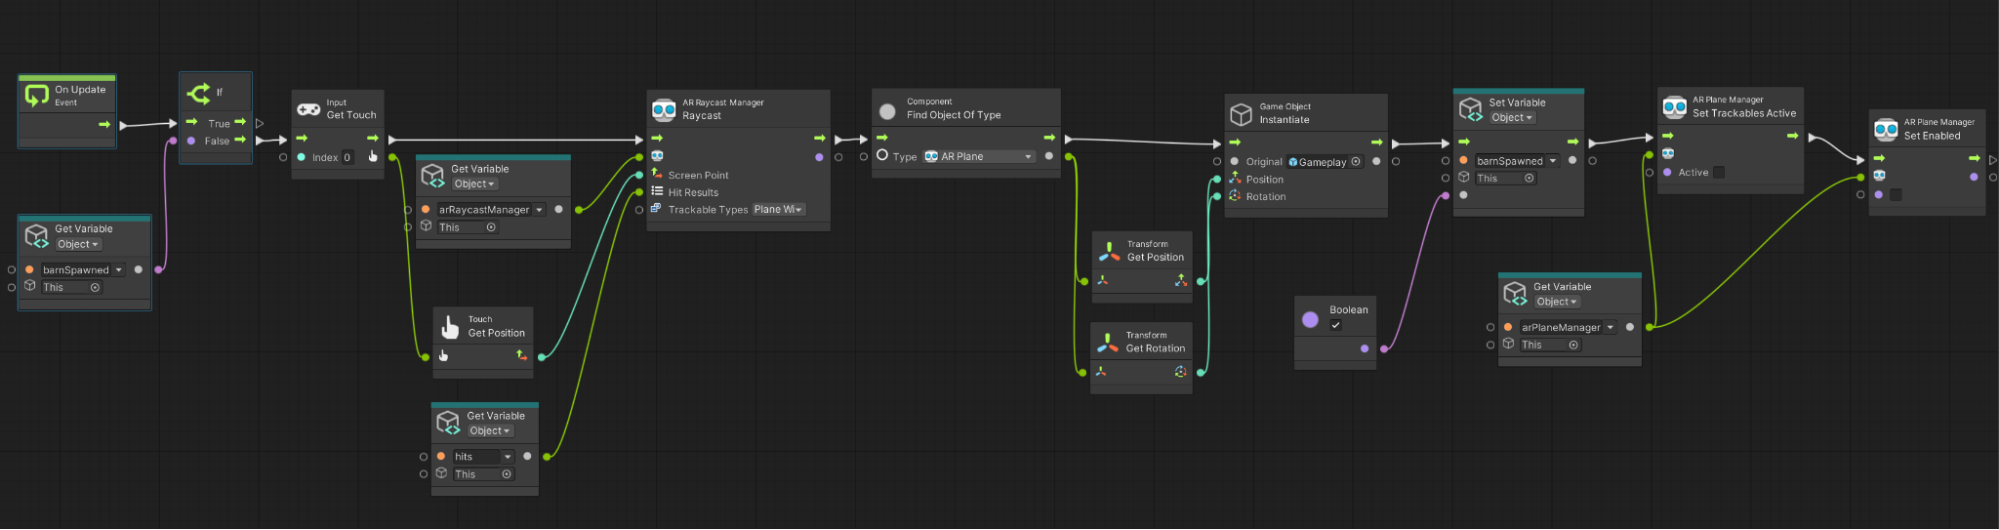
Task: Click the Index input field on Get Touch
Action: pyautogui.click(x=347, y=157)
